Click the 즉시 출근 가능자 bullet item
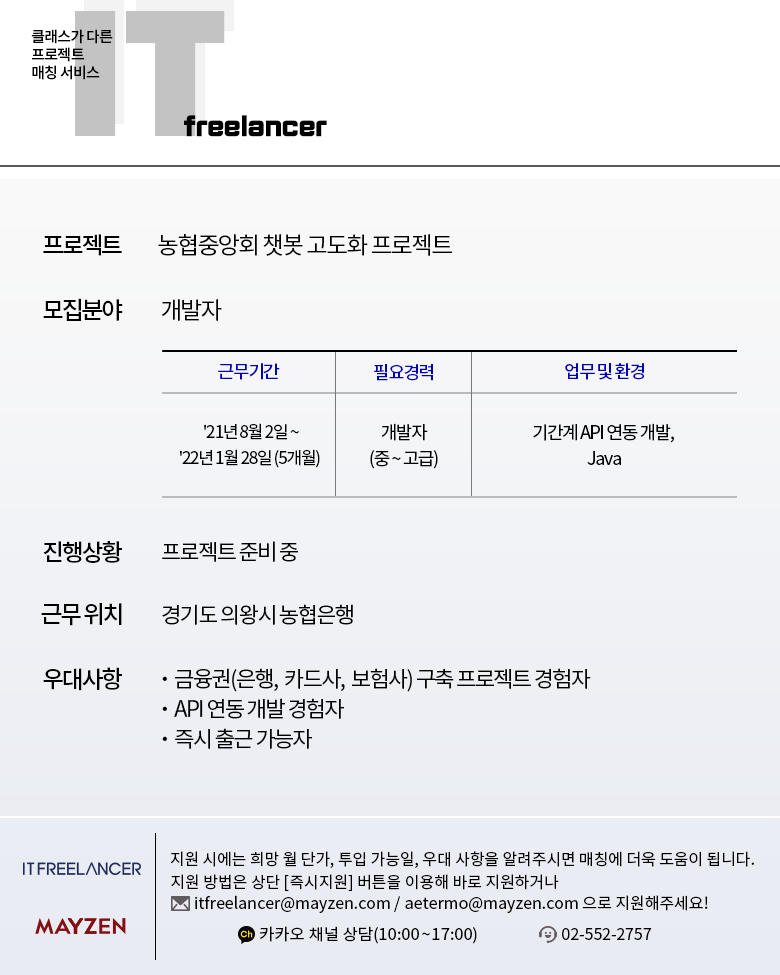This screenshot has height=975, width=780. [x=243, y=739]
